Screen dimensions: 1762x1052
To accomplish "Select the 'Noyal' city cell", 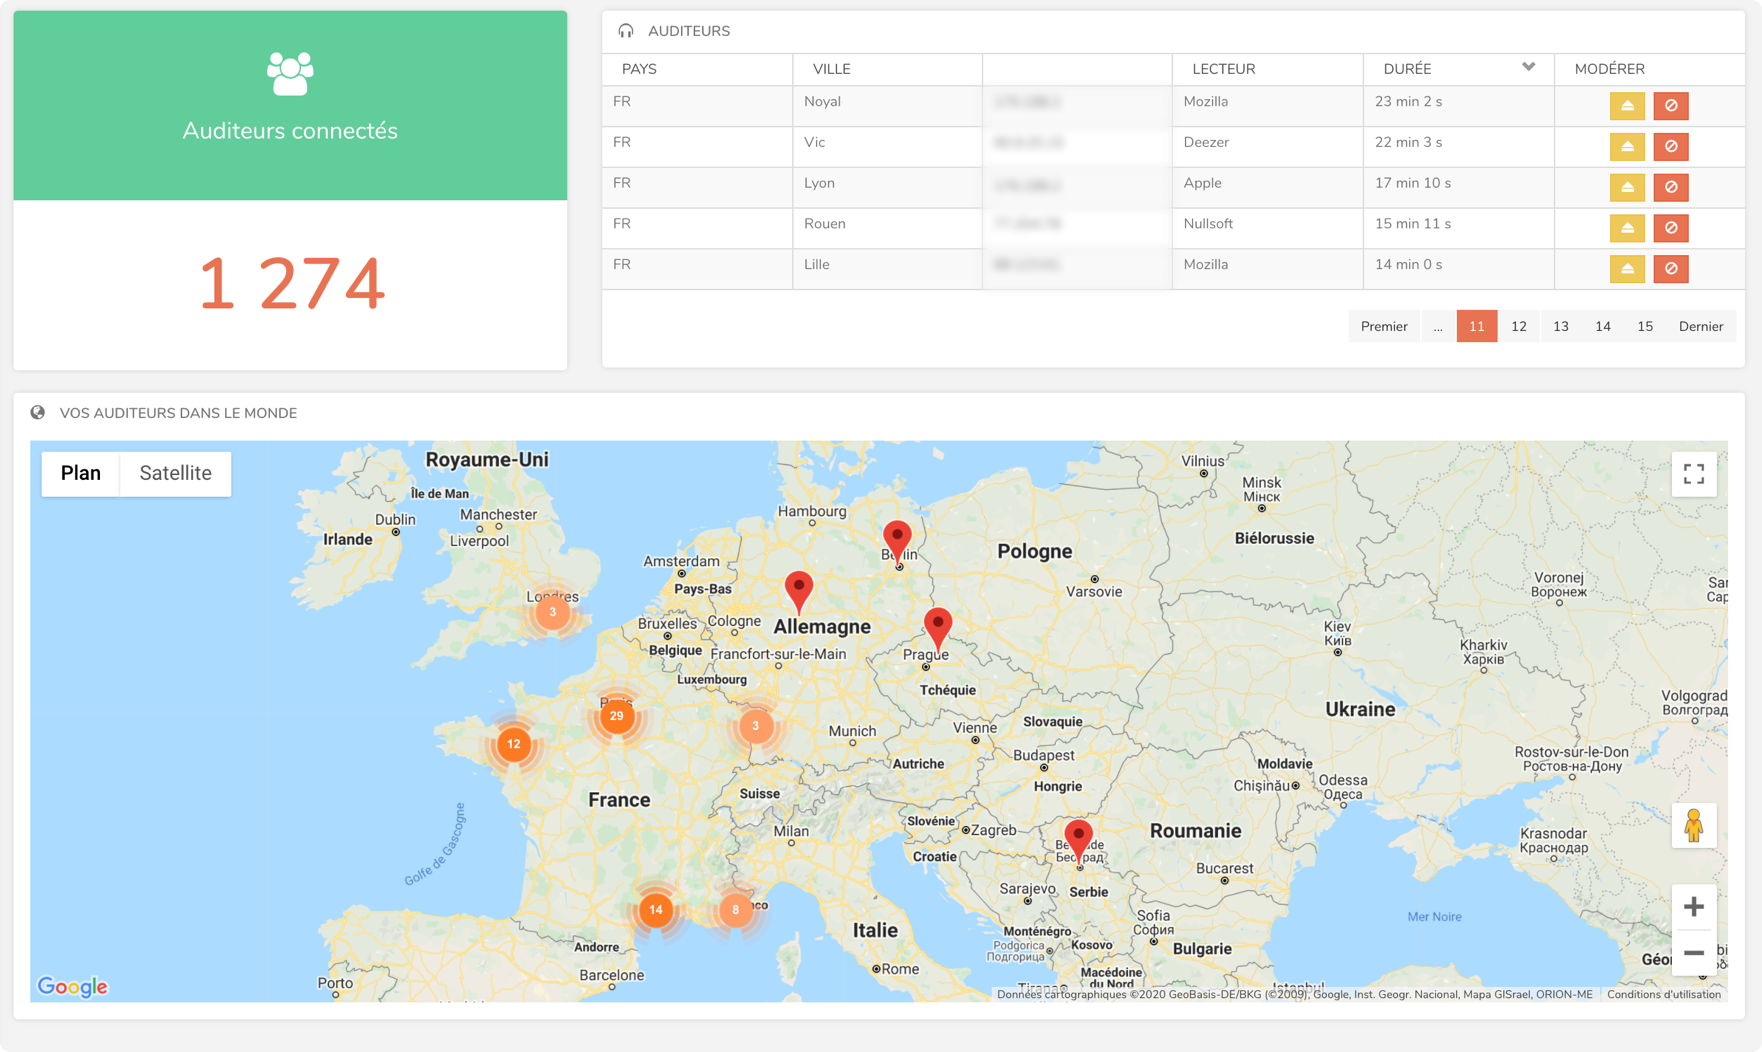I will pyautogui.click(x=888, y=106).
